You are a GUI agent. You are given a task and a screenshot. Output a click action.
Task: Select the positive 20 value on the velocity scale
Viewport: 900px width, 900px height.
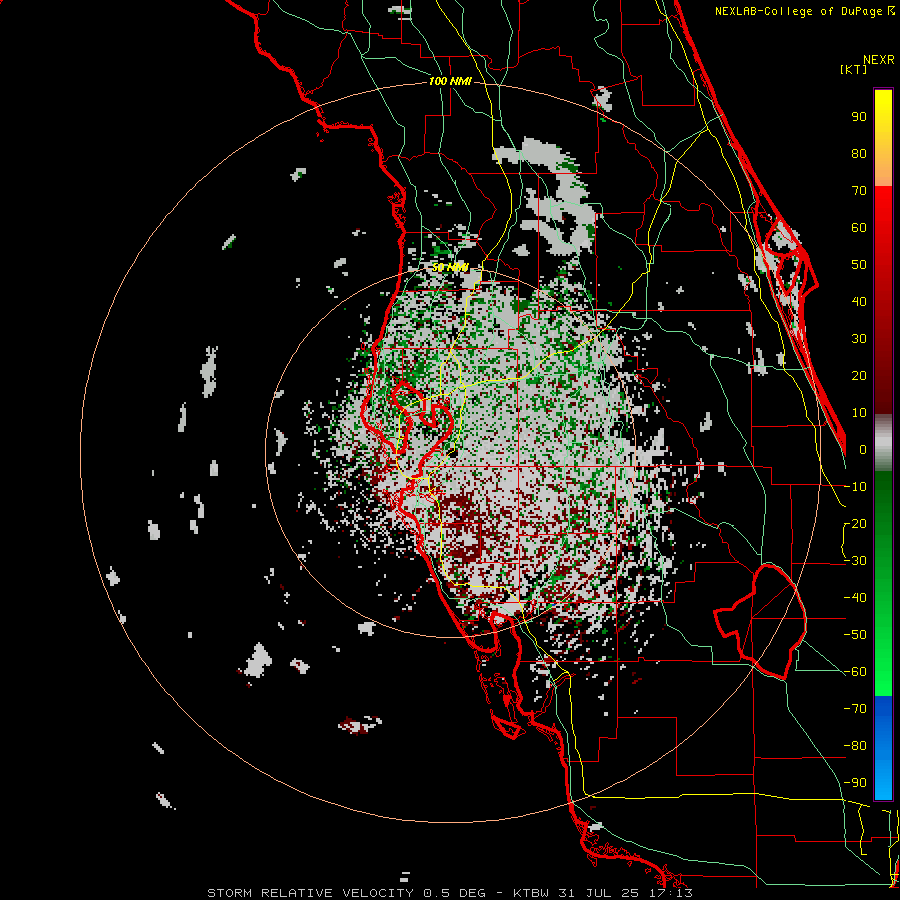(859, 375)
